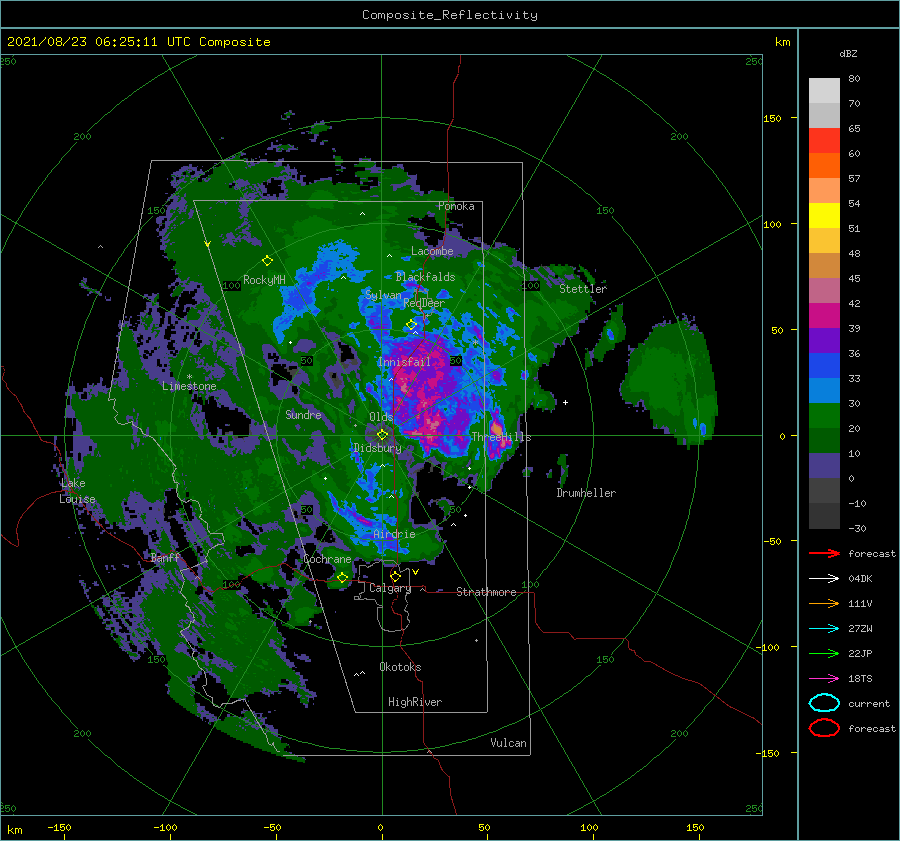
Task: Pick the bright yellow 51–54 dBZ swatch
Action: coord(824,216)
